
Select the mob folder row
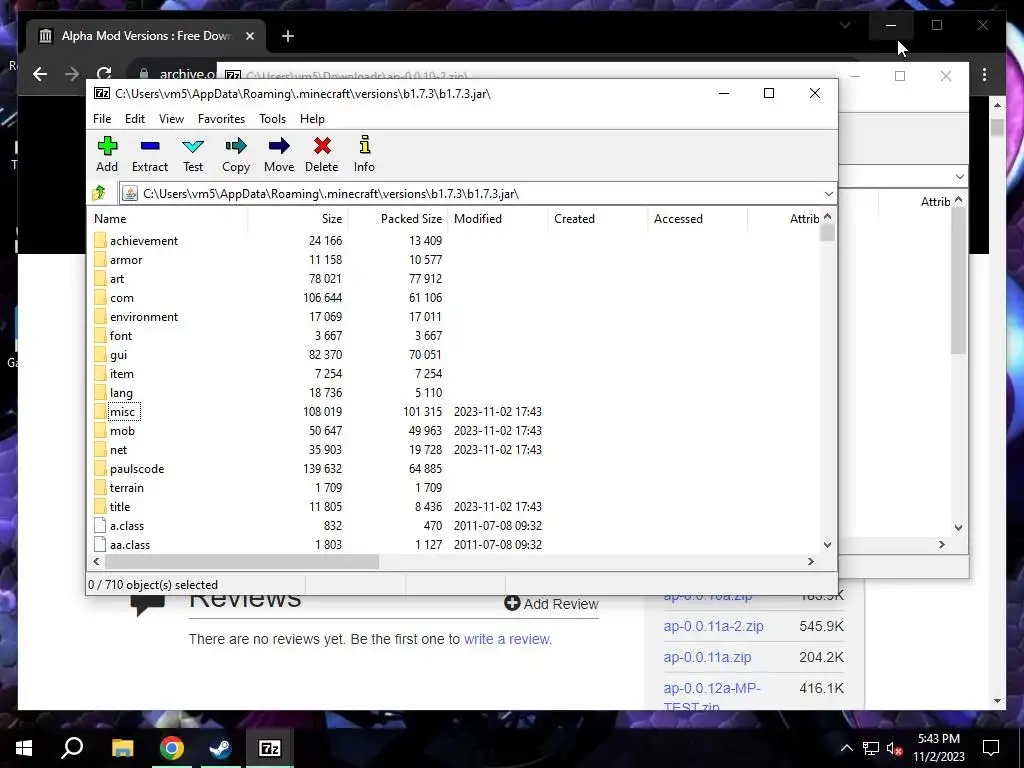pos(453,430)
